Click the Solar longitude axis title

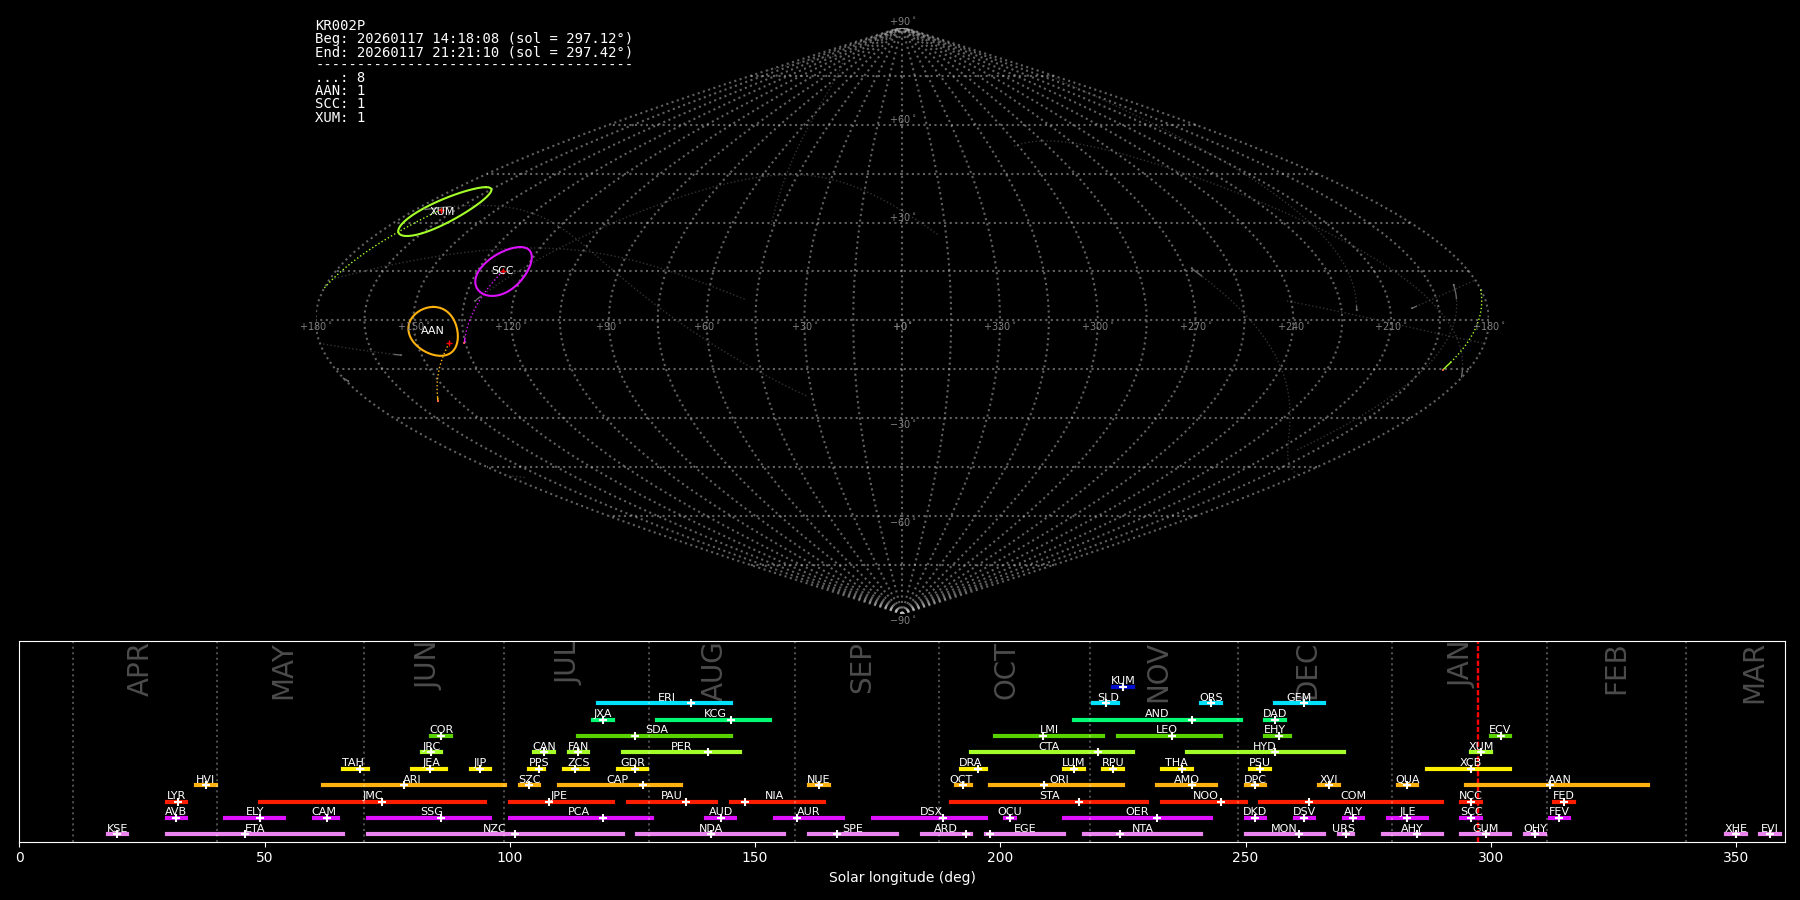pyautogui.click(x=901, y=878)
